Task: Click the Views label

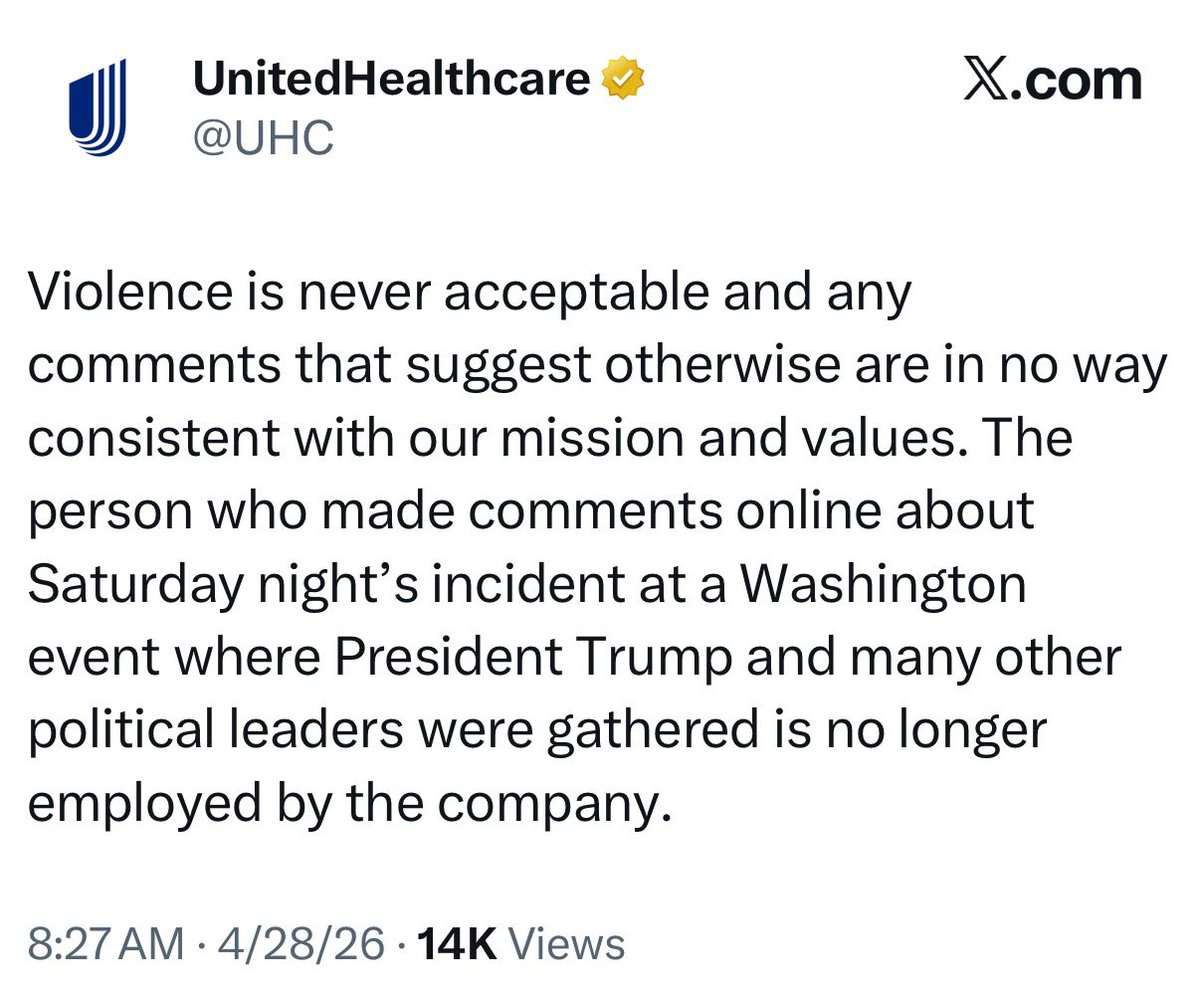Action: 567,944
